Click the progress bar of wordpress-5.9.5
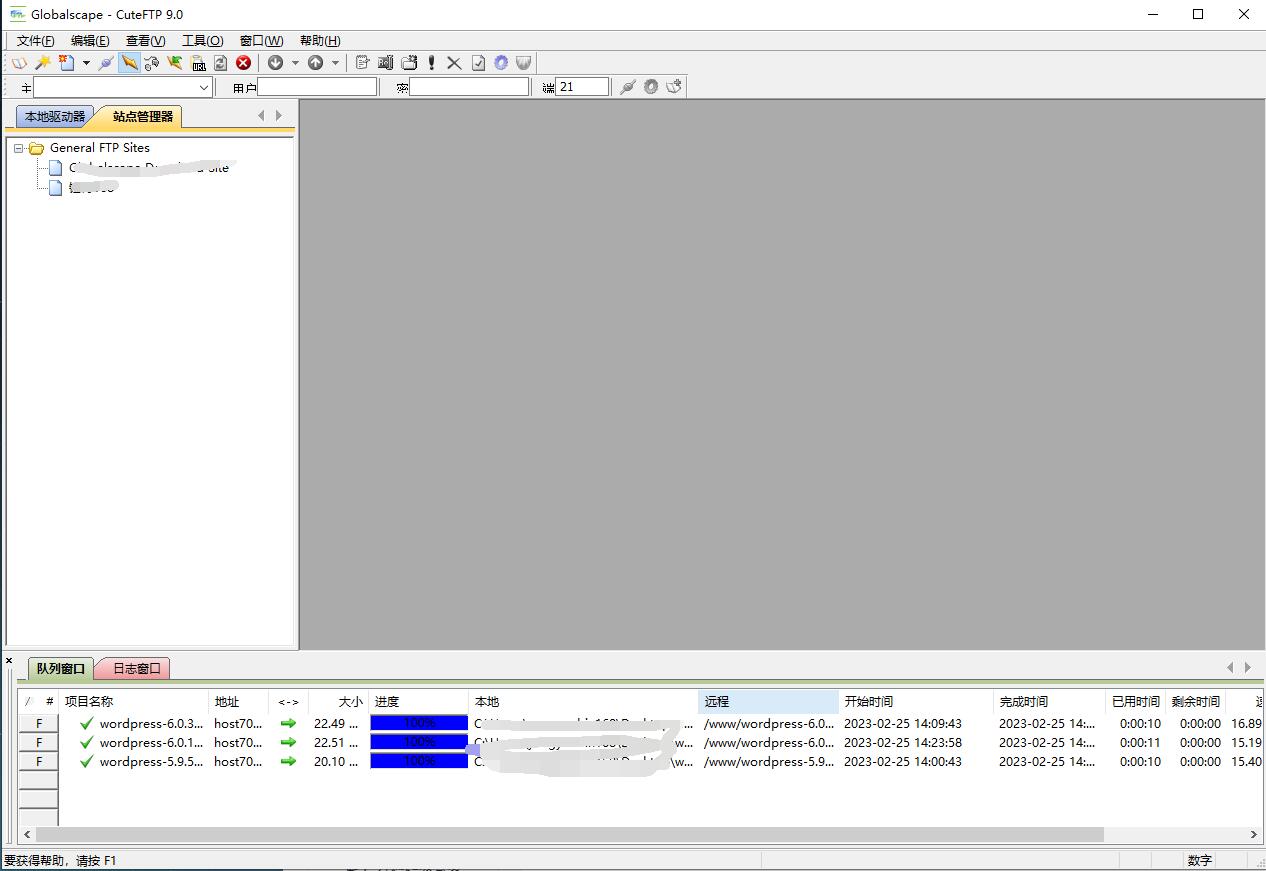1266x871 pixels. click(x=419, y=761)
